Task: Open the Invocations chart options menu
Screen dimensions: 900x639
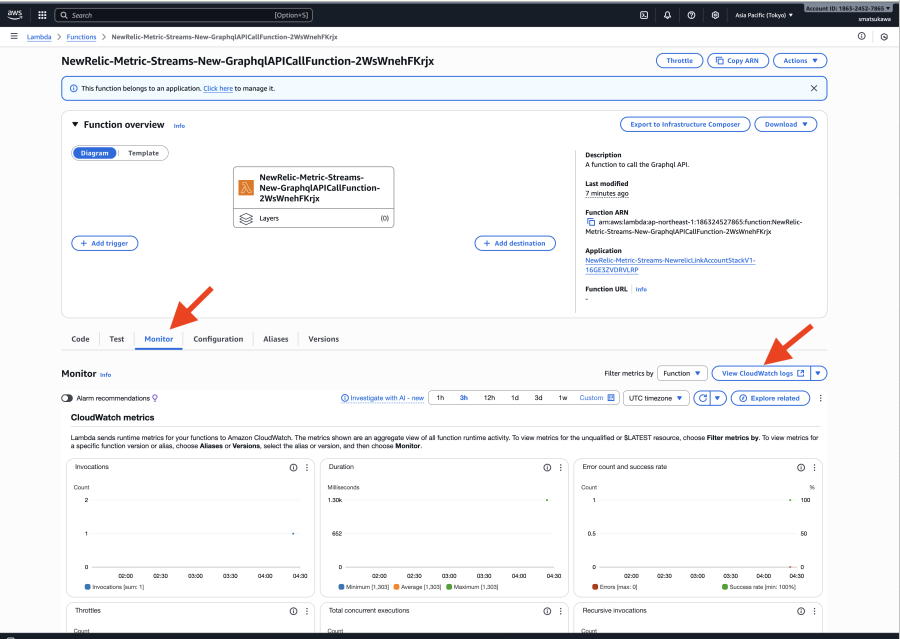Action: [307, 467]
